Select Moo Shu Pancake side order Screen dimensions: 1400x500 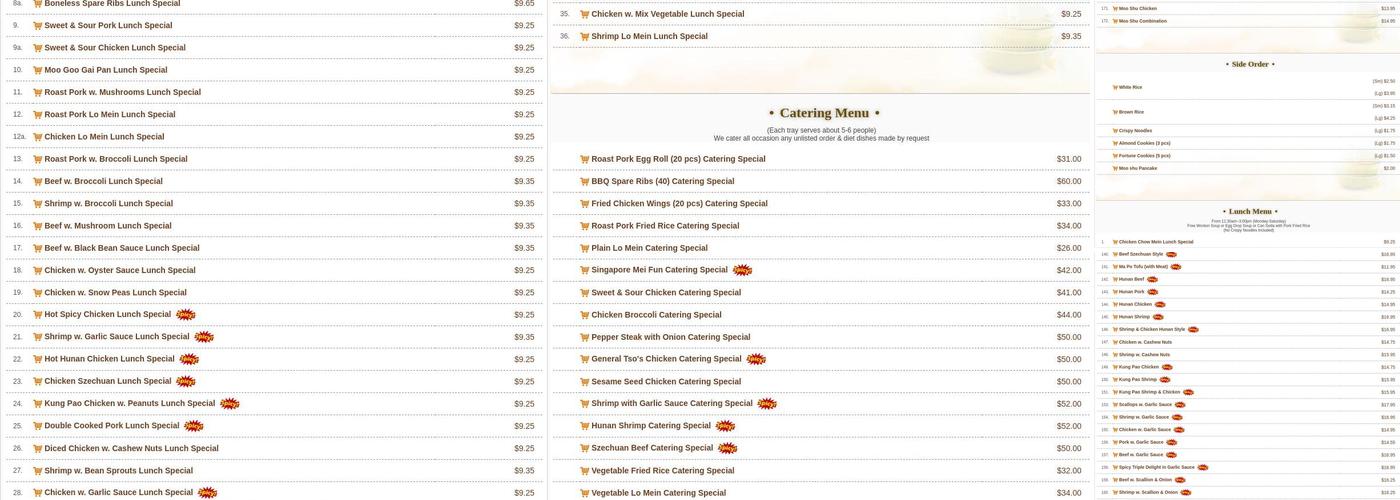click(x=1138, y=168)
